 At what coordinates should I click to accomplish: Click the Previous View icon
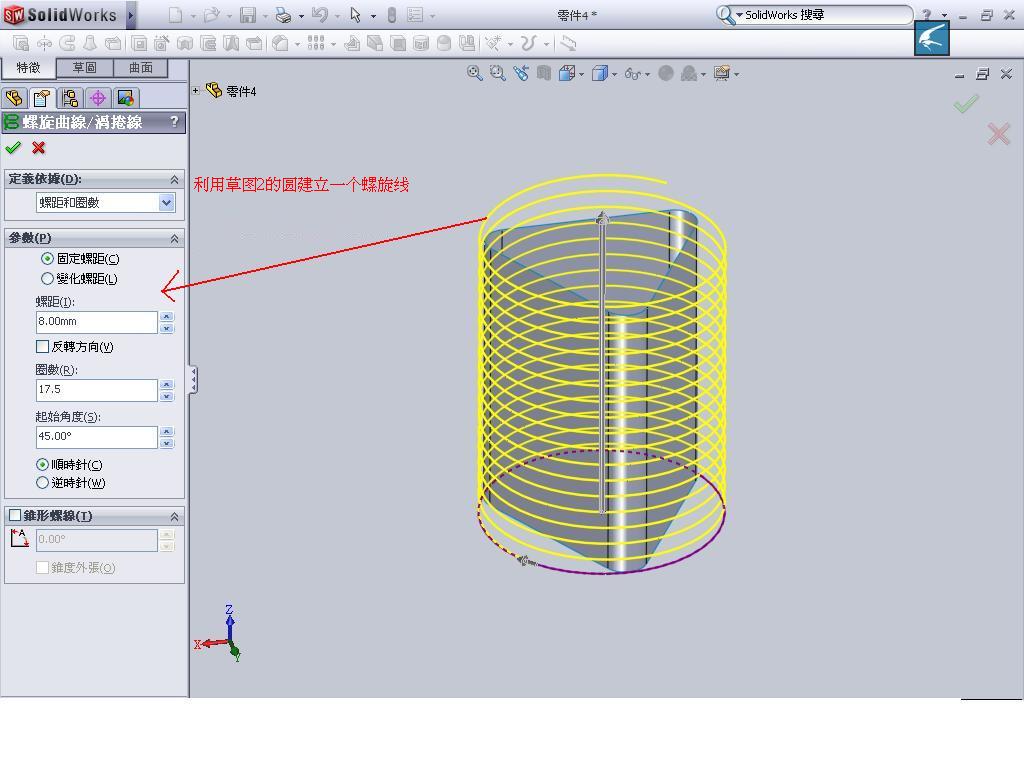point(520,73)
